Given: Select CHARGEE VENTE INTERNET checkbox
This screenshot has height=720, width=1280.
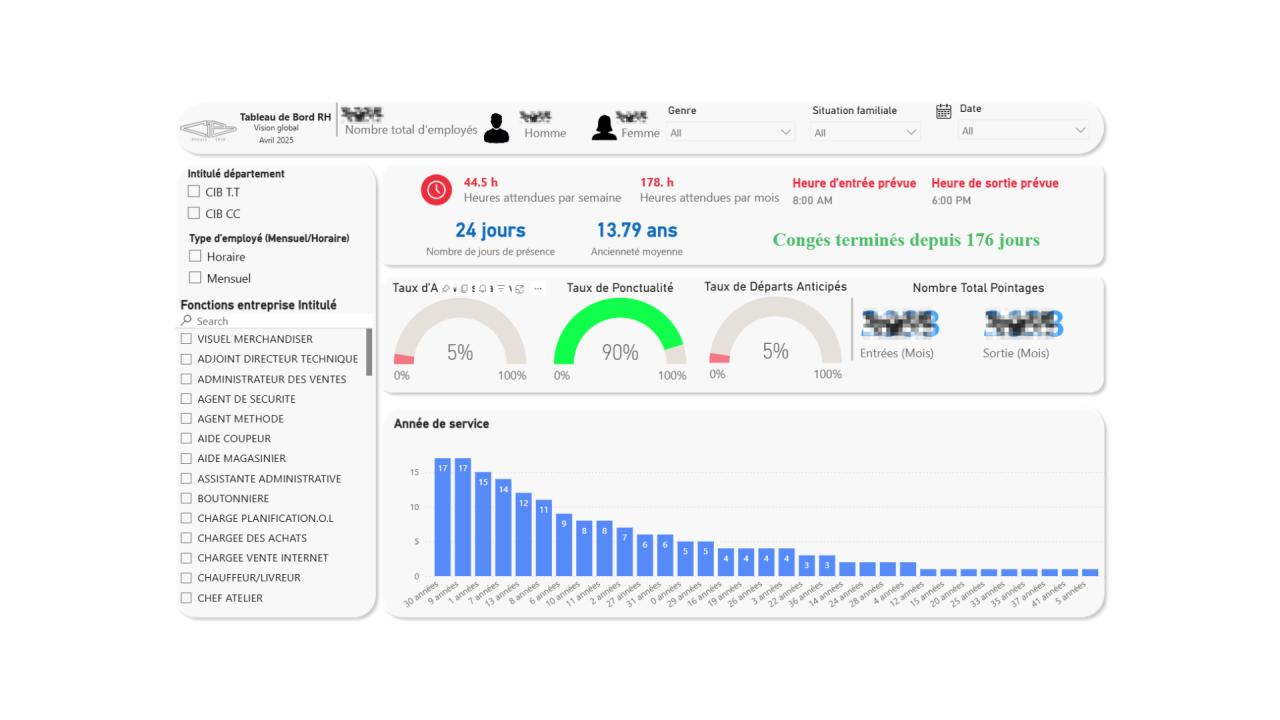Looking at the screenshot, I should click(x=186, y=558).
